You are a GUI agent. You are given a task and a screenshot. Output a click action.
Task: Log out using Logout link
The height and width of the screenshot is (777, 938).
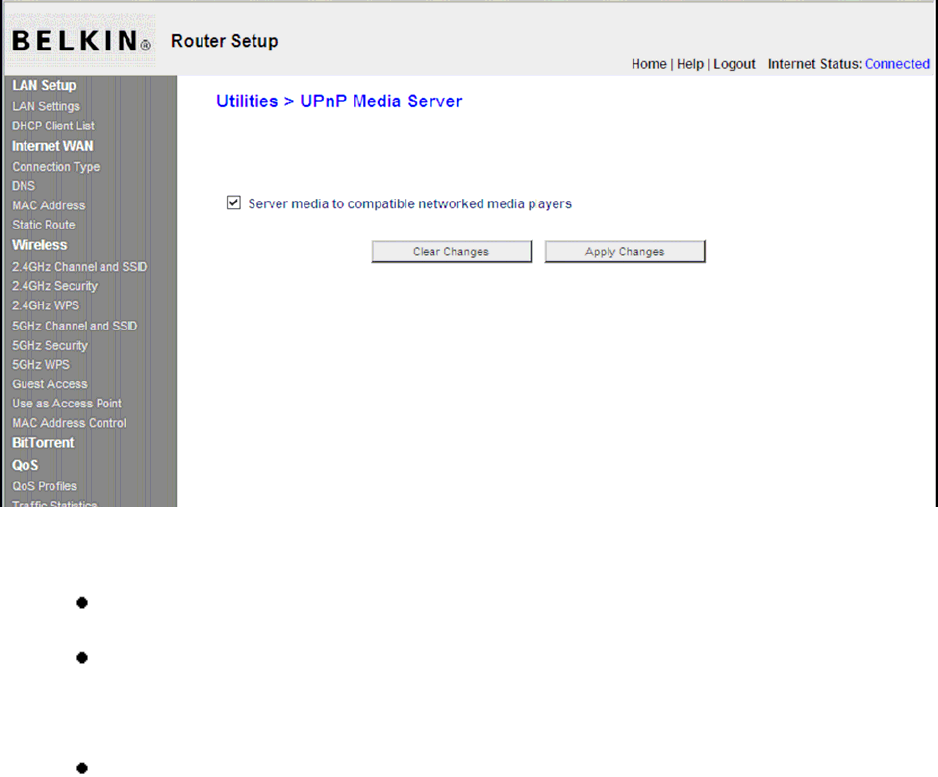pyautogui.click(x=734, y=64)
